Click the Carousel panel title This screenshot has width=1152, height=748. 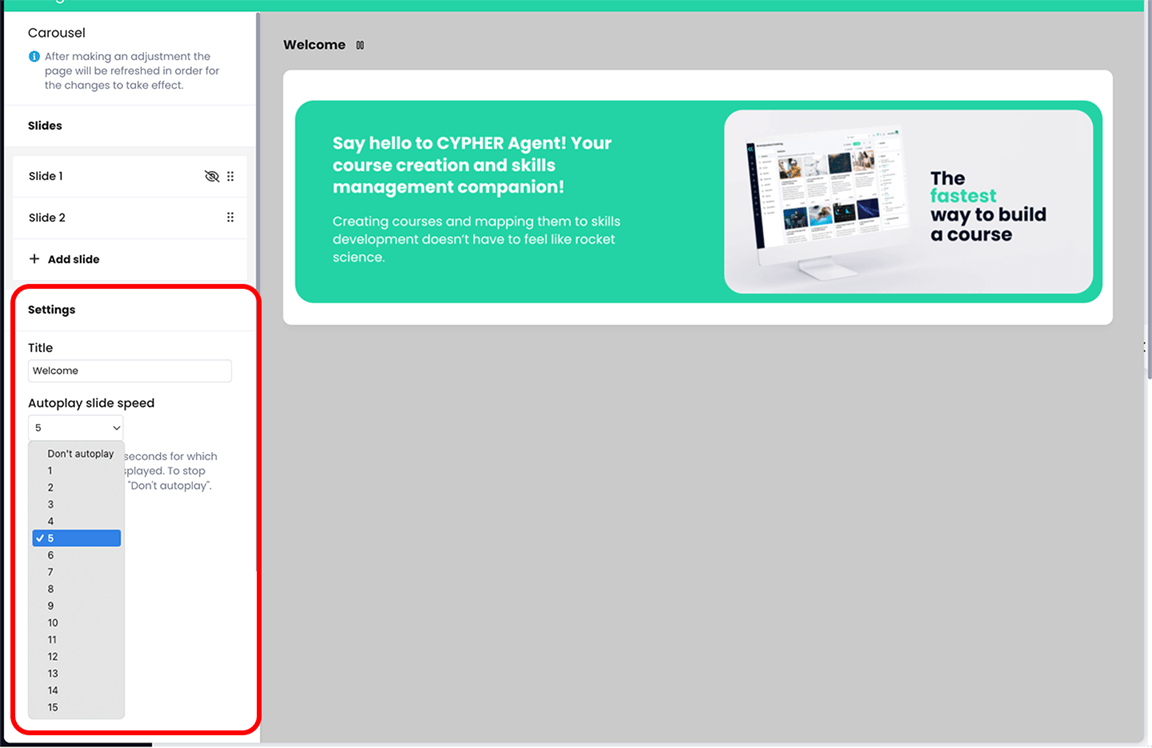pyautogui.click(x=57, y=33)
